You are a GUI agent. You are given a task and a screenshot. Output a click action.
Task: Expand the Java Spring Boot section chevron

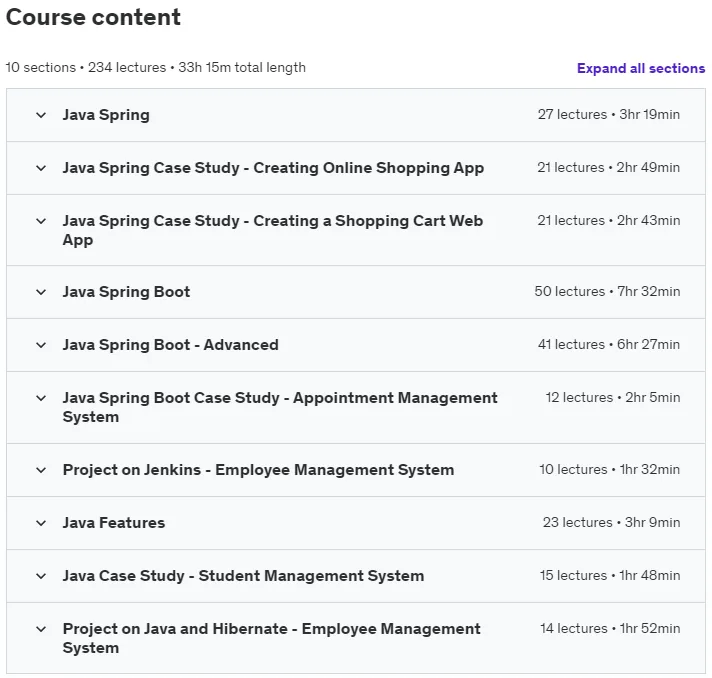pos(41,292)
